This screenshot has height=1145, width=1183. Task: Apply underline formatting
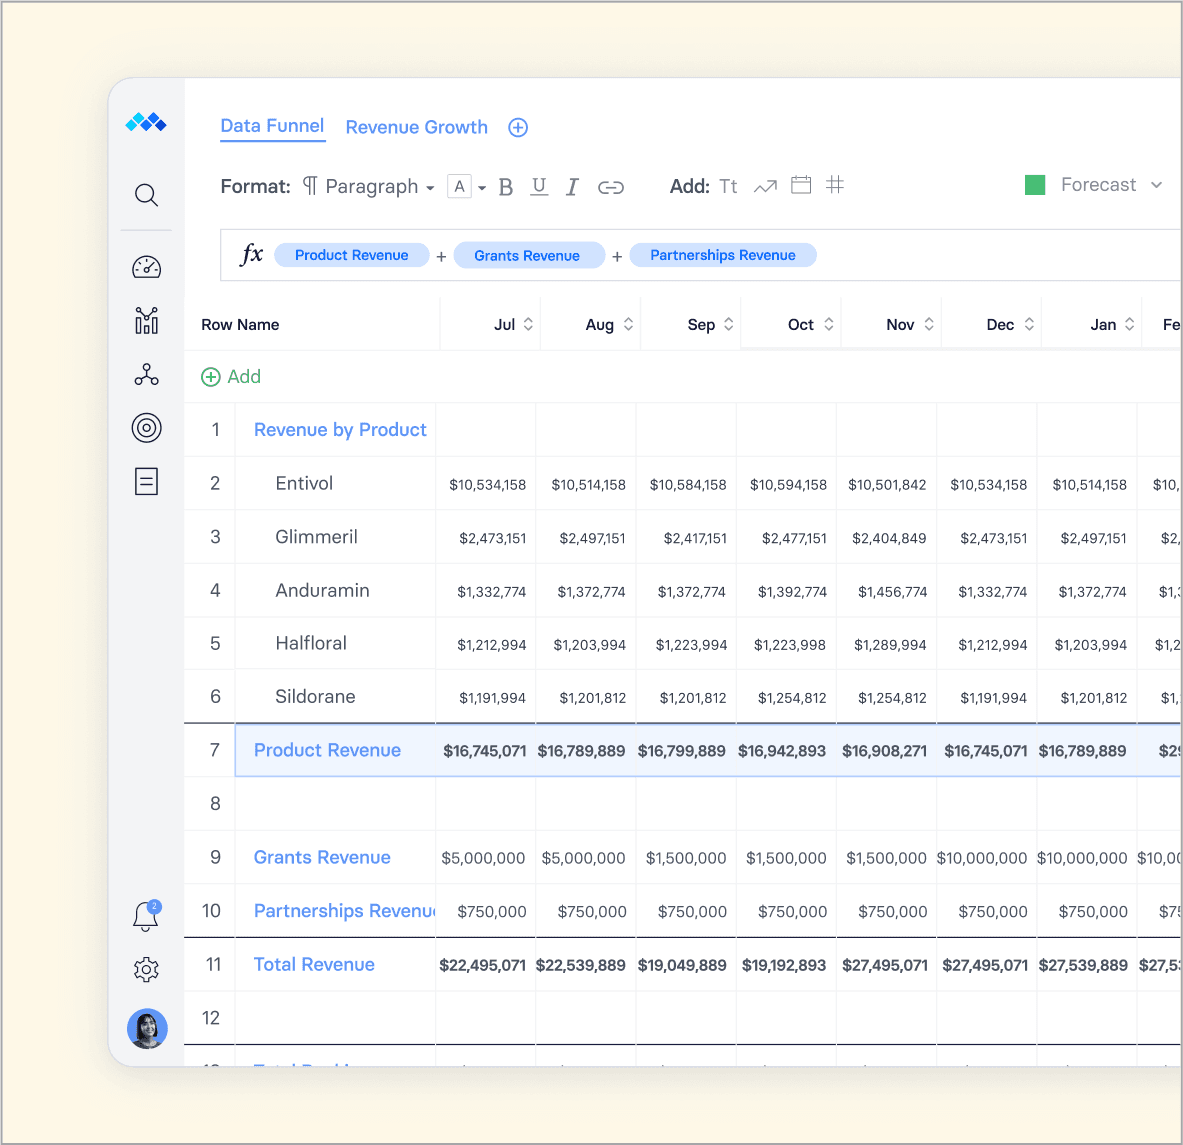539,187
